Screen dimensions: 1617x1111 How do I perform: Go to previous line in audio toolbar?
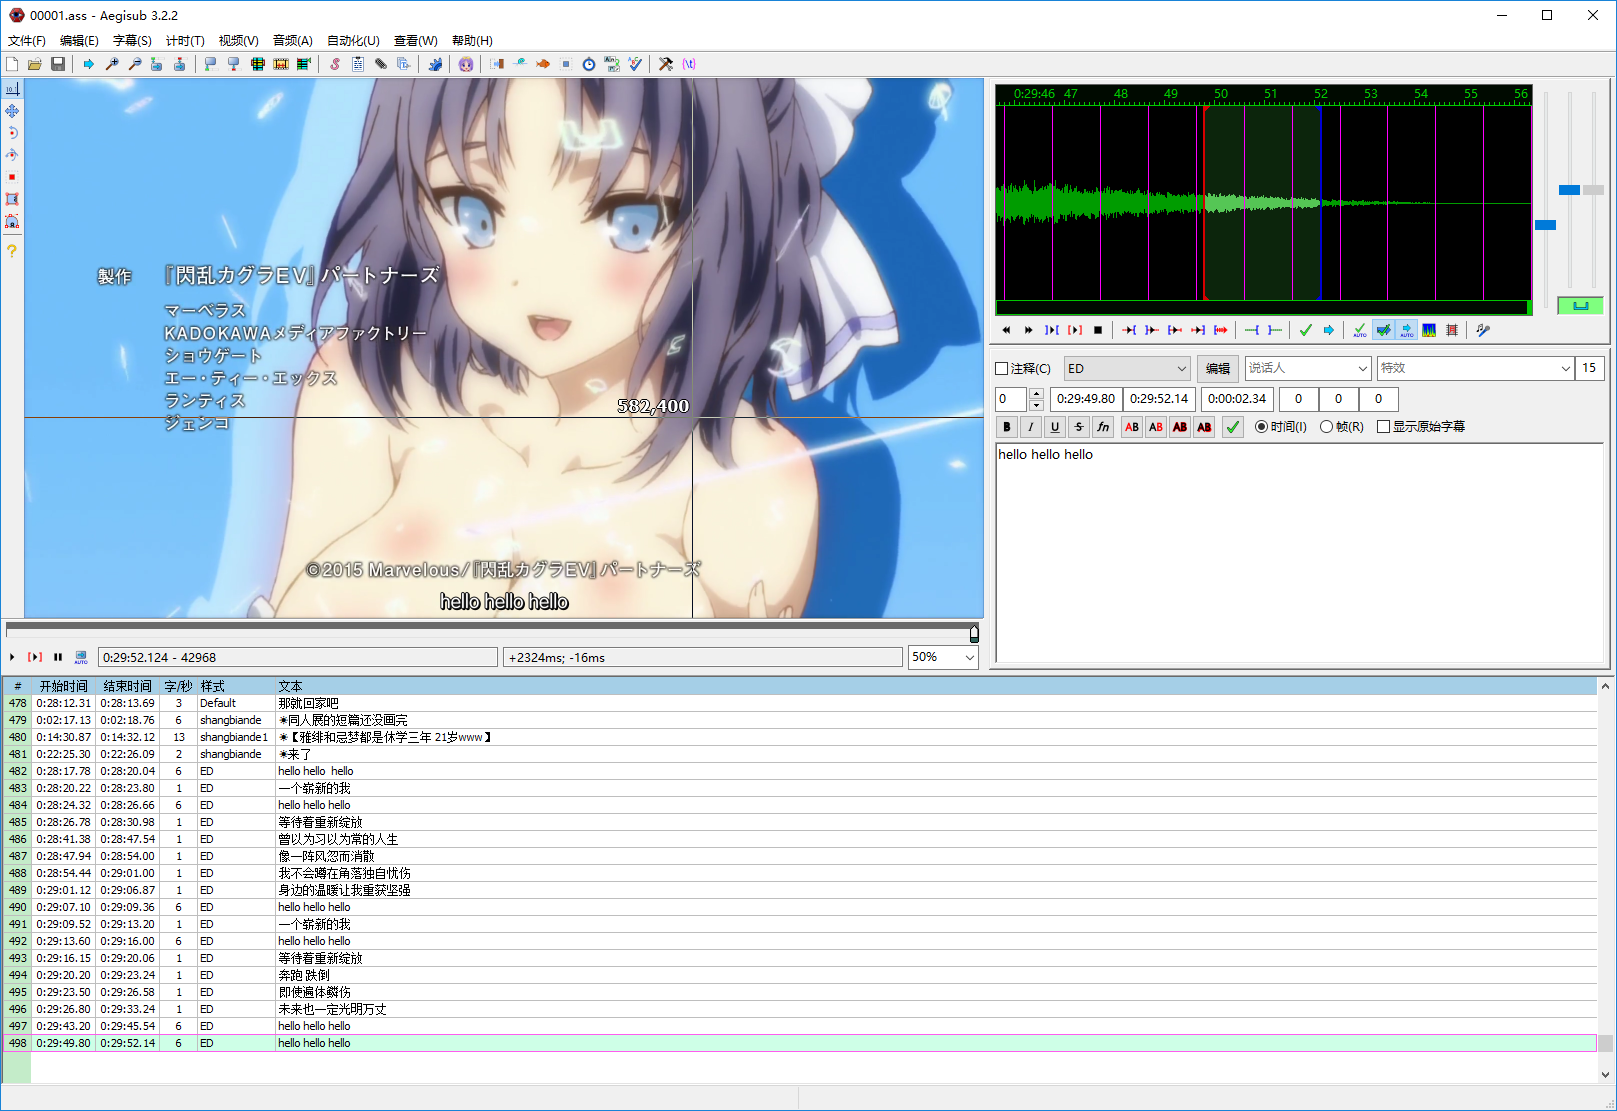(1006, 330)
